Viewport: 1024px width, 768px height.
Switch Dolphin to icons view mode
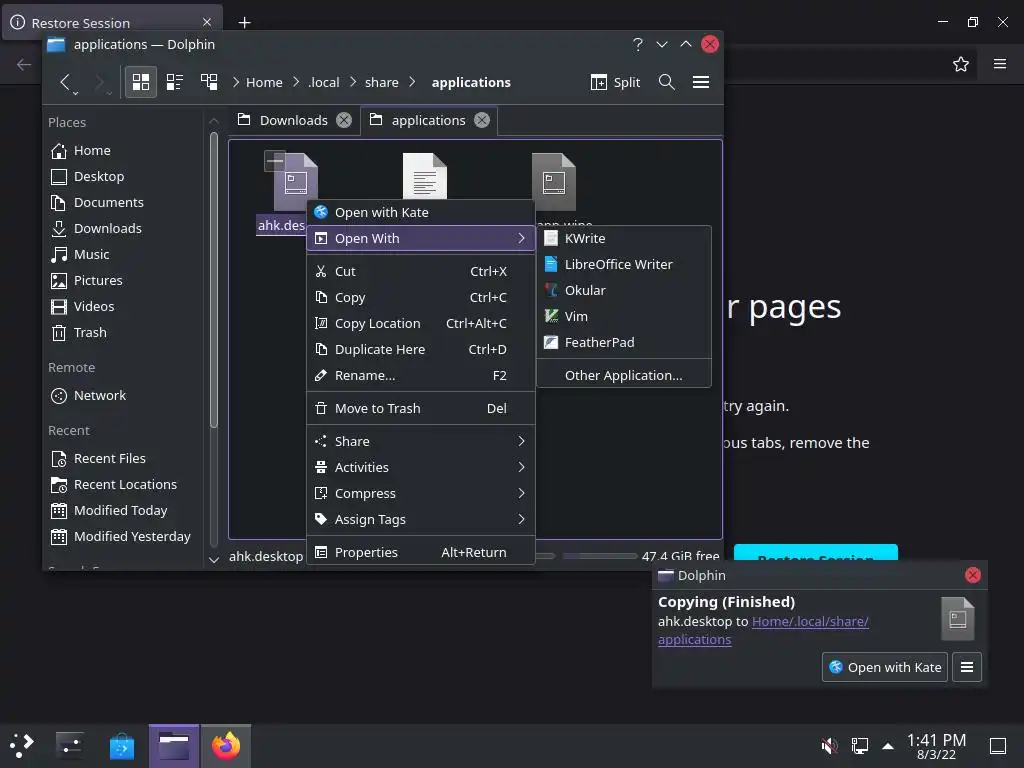point(140,82)
